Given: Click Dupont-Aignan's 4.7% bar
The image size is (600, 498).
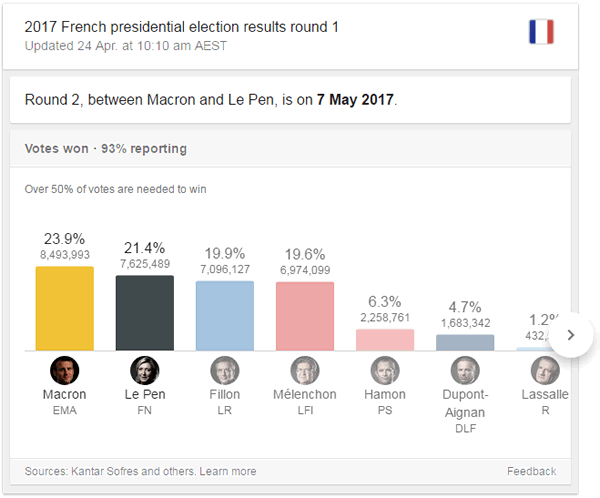Looking at the screenshot, I should coord(465,342).
